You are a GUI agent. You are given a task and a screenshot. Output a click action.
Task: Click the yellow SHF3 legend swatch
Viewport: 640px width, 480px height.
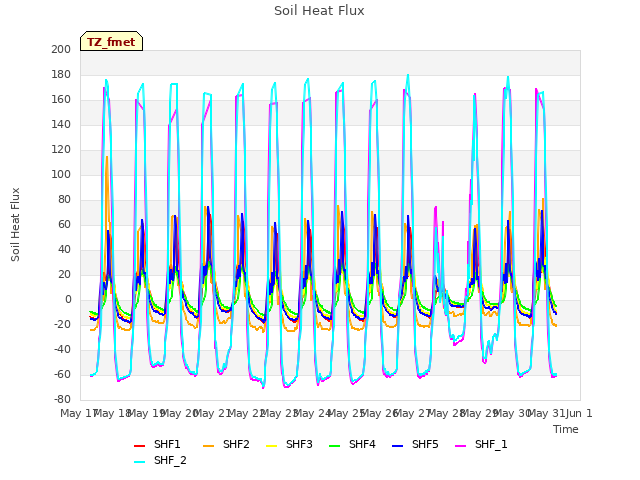[271, 446]
